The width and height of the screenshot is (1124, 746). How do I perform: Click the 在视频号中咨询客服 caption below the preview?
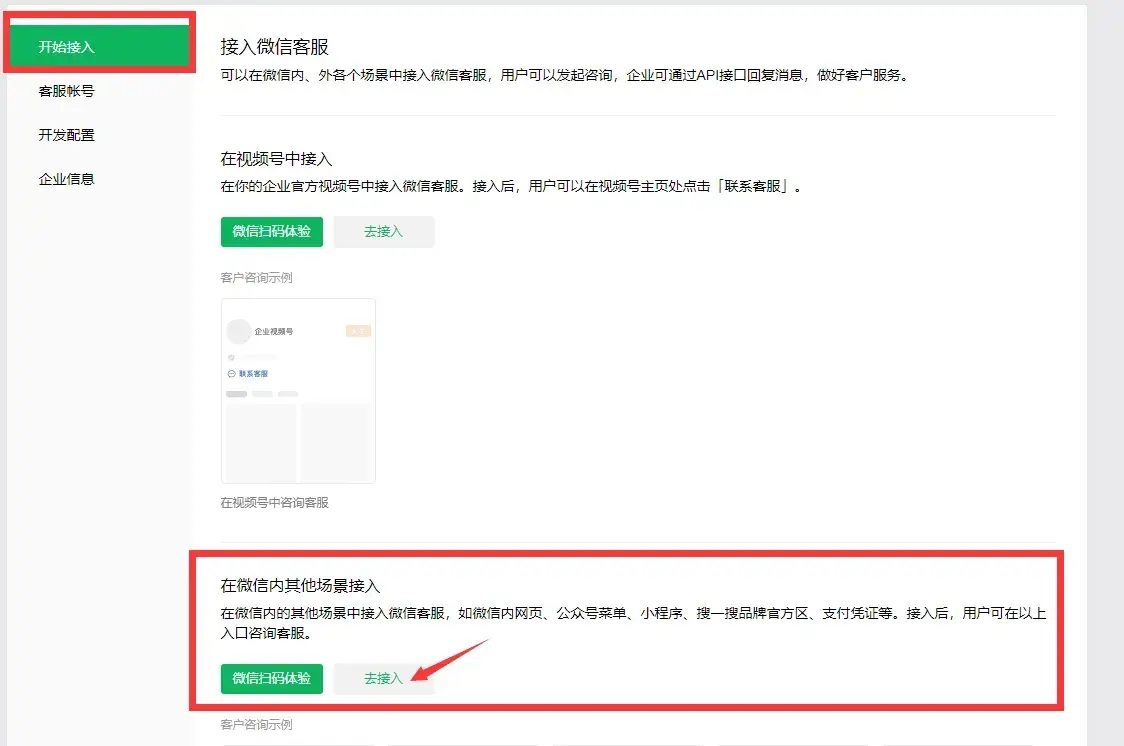tap(274, 503)
